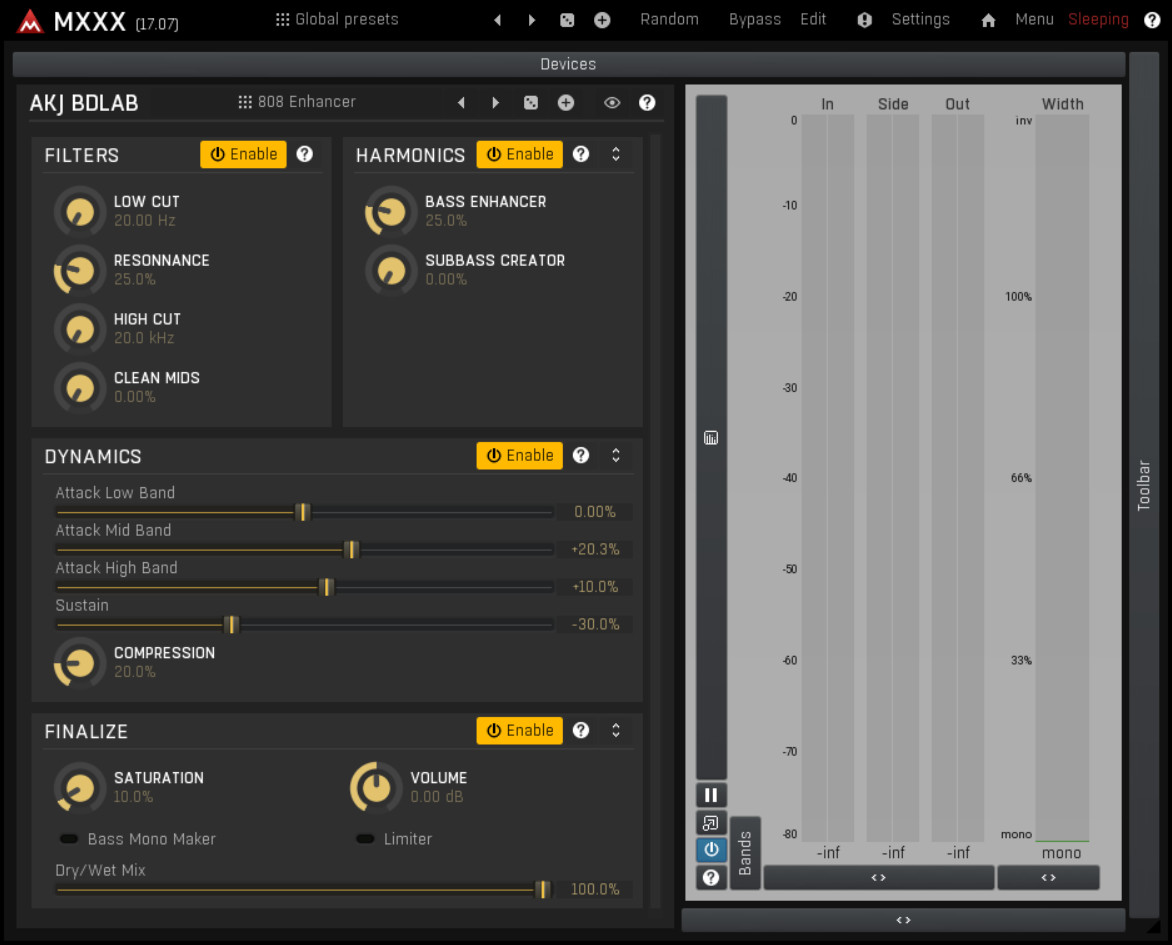Open top-right global help question icon
Image resolution: width=1172 pixels, height=945 pixels.
[x=1152, y=20]
